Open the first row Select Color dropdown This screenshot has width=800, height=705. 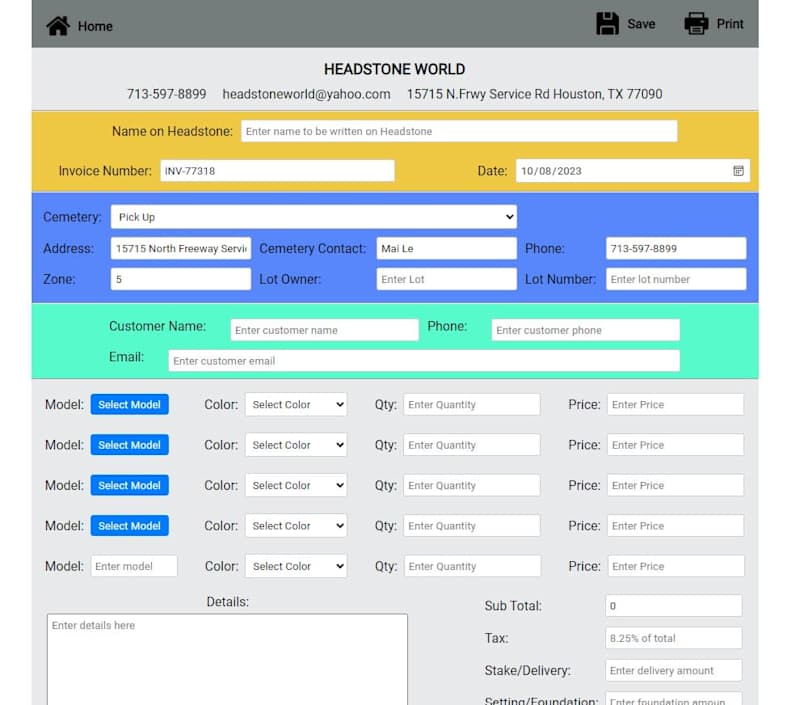[x=296, y=405]
